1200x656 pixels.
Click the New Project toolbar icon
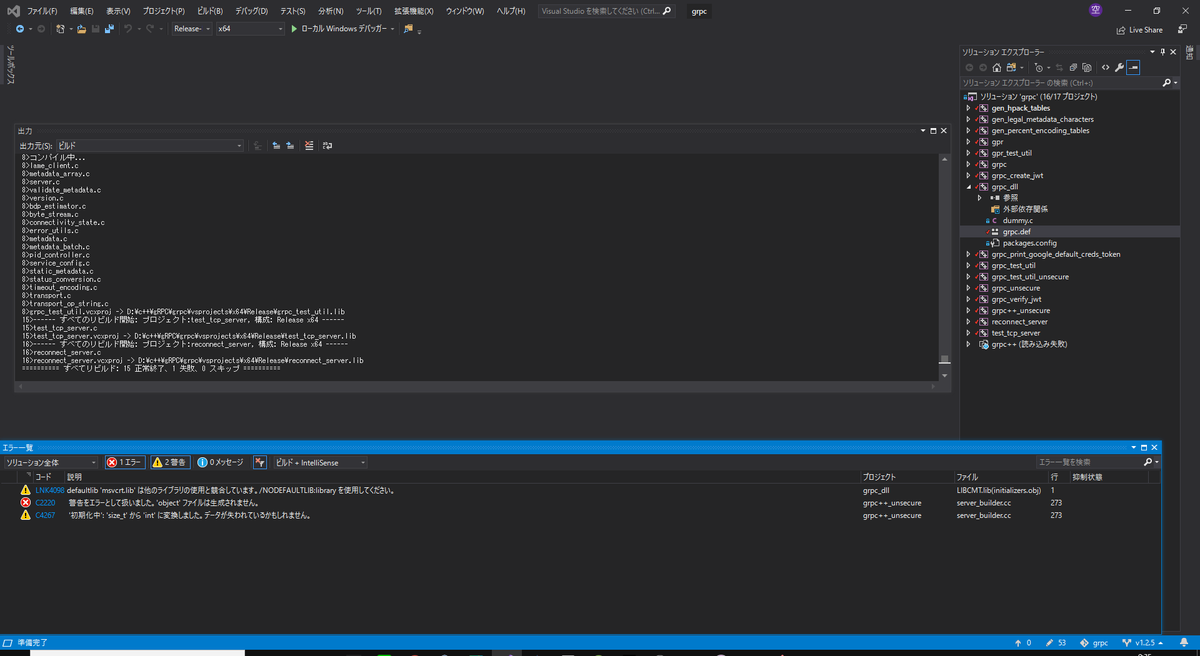click(60, 29)
